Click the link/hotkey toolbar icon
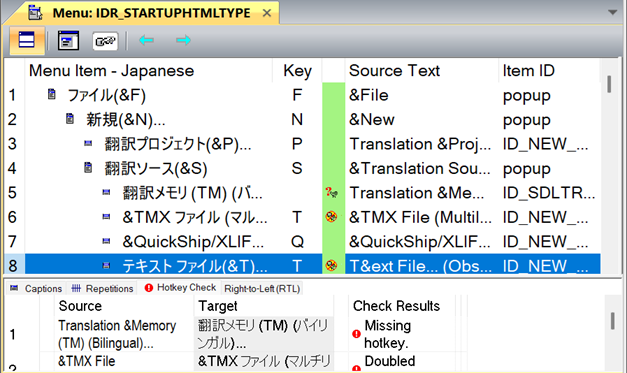The width and height of the screenshot is (627, 373). 105,41
